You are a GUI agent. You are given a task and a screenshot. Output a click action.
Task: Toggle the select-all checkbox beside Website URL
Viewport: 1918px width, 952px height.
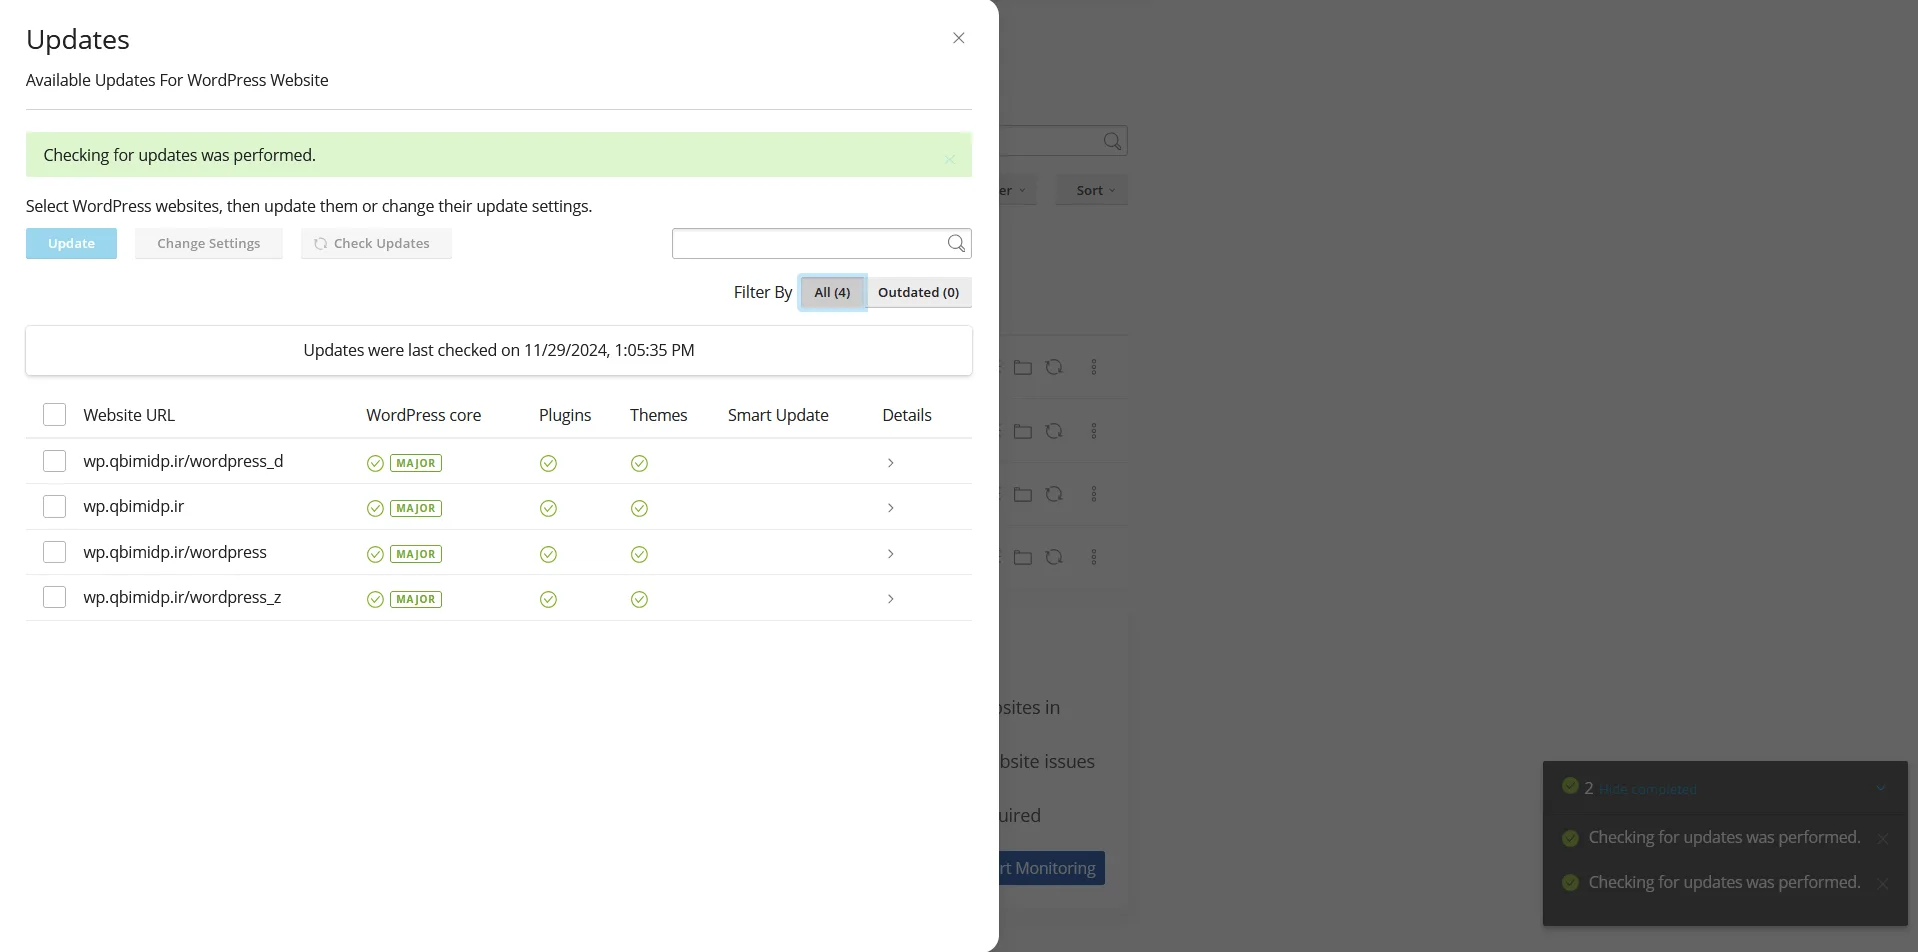[55, 415]
